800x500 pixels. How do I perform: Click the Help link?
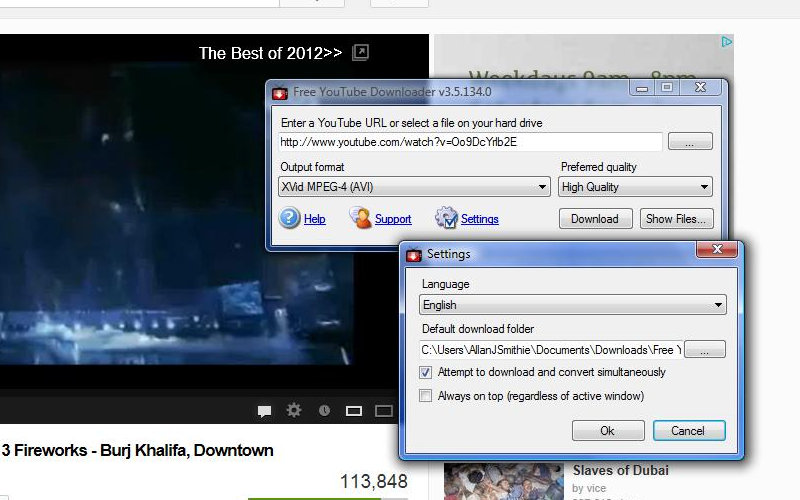pyautogui.click(x=315, y=219)
